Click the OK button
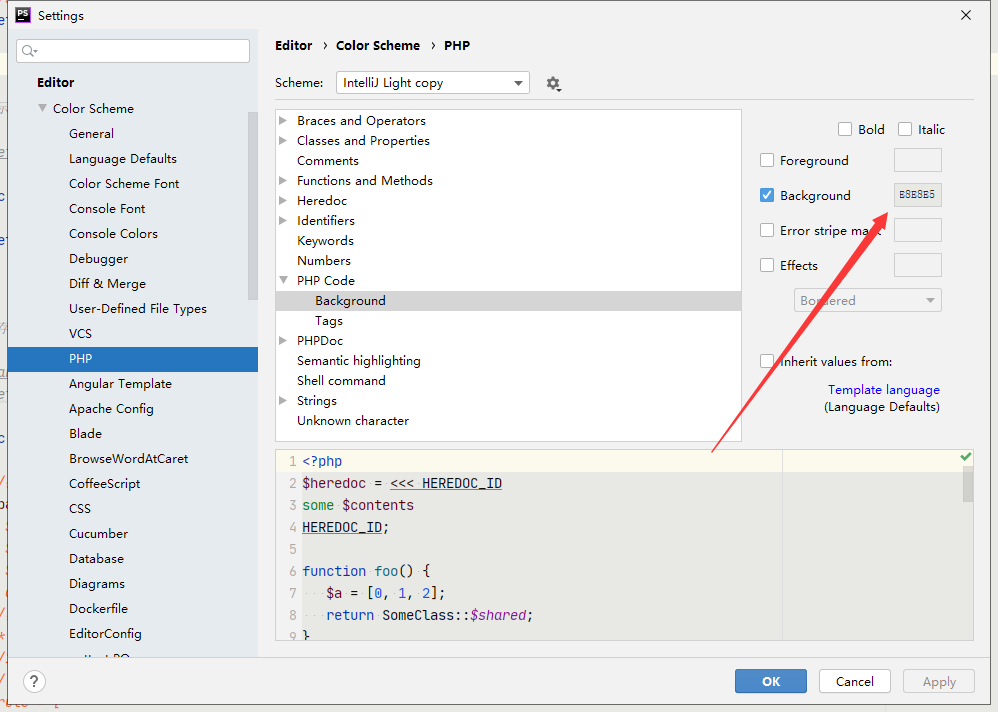This screenshot has width=998, height=712. click(771, 681)
